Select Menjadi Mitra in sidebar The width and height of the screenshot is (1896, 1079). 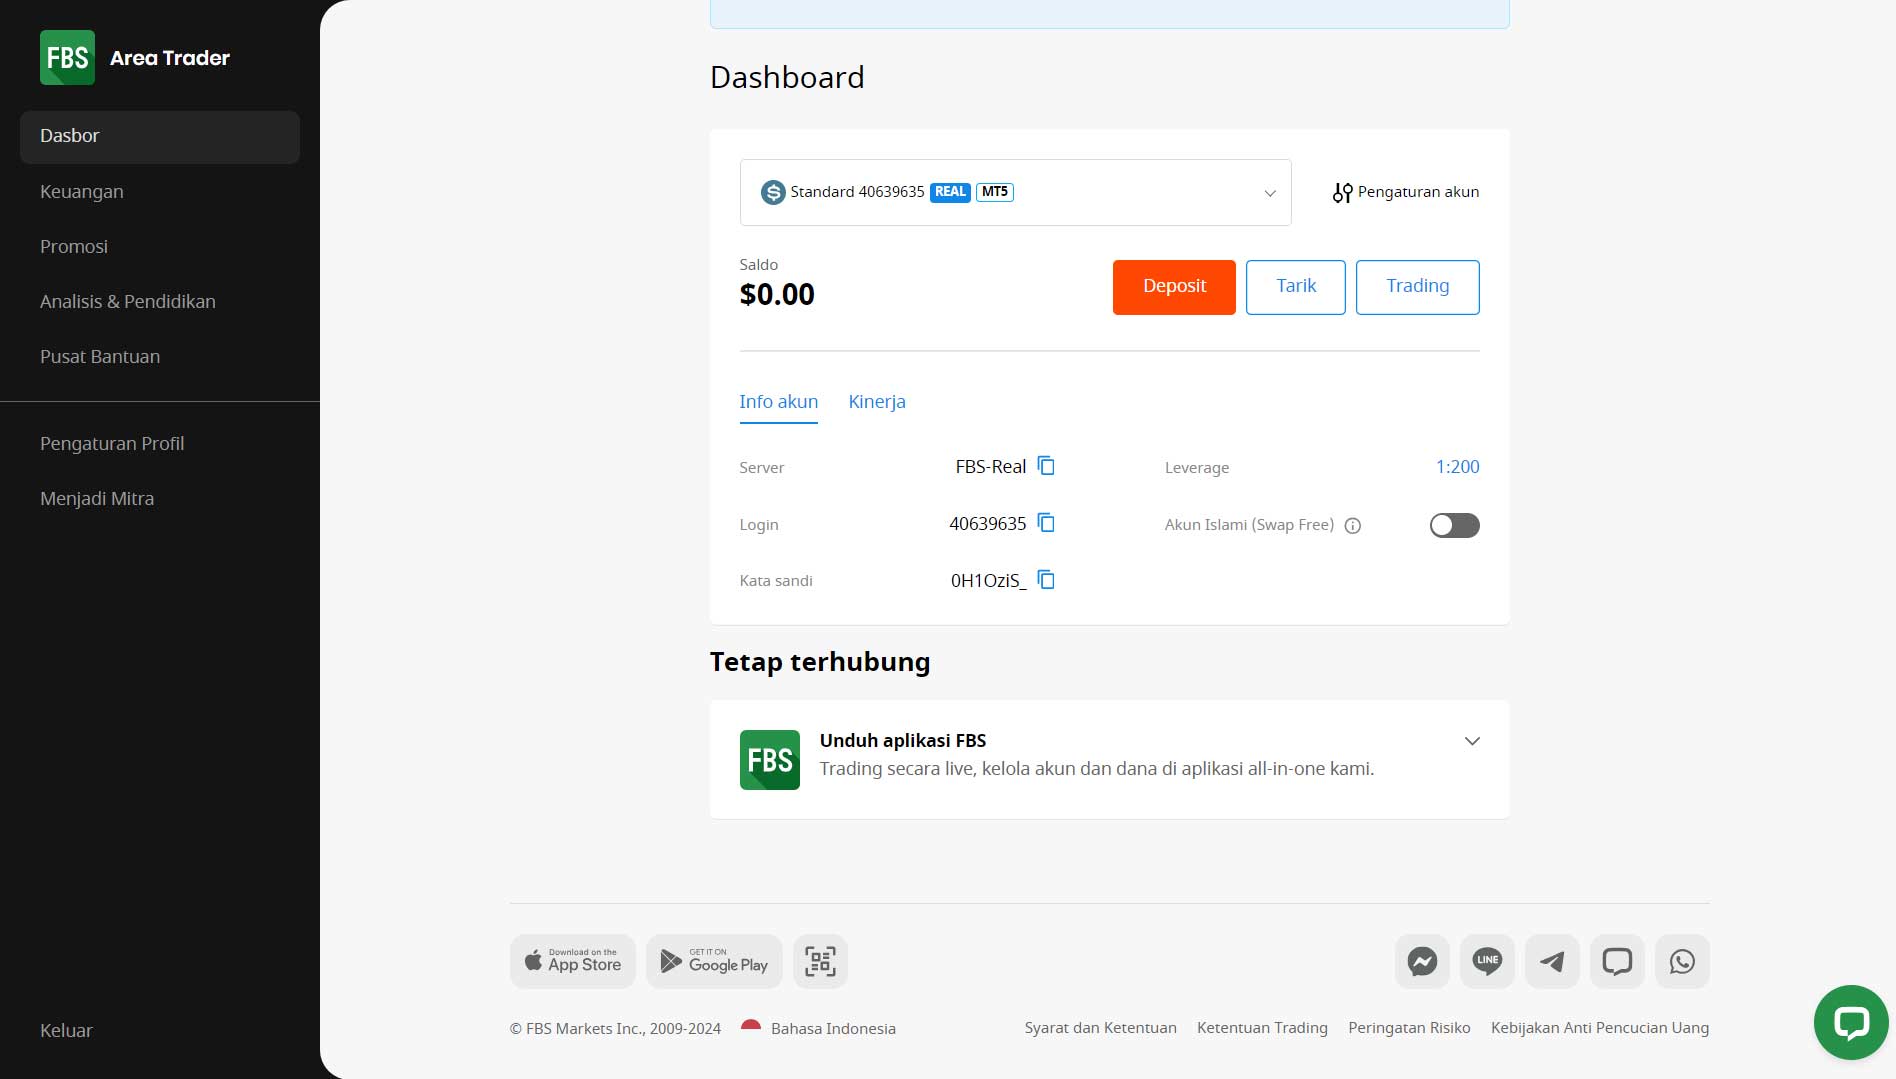[x=97, y=499]
